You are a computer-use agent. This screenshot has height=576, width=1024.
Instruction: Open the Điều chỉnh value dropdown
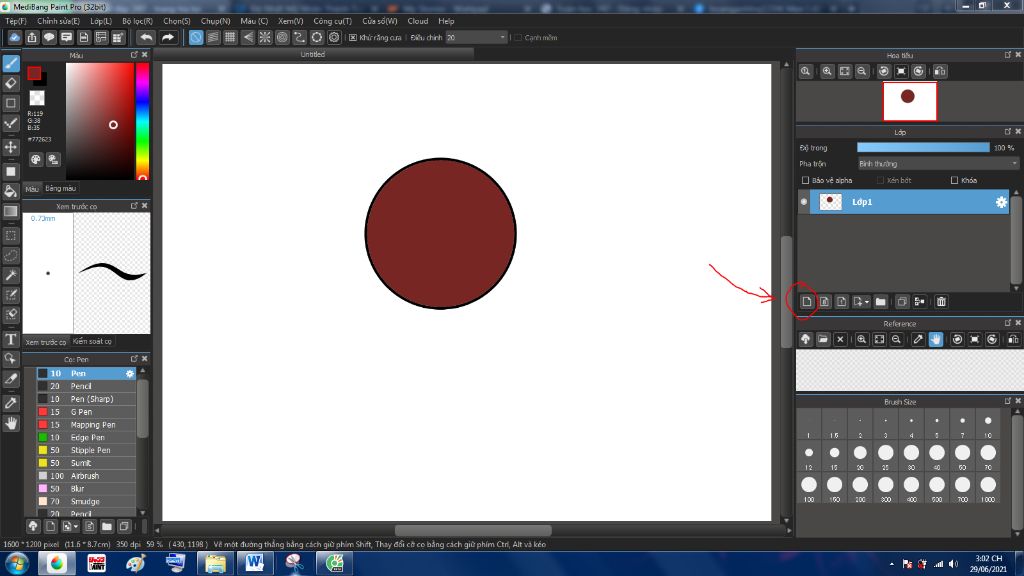[x=476, y=38]
